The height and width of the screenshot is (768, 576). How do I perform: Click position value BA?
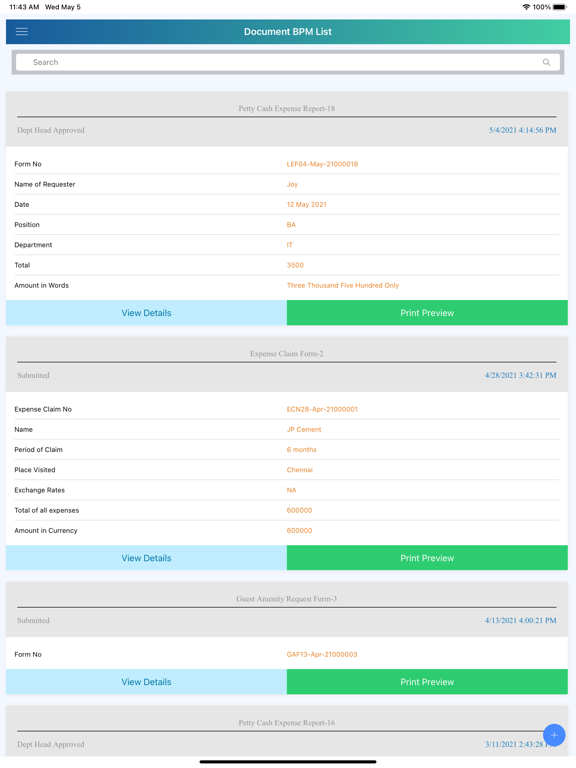click(x=291, y=224)
